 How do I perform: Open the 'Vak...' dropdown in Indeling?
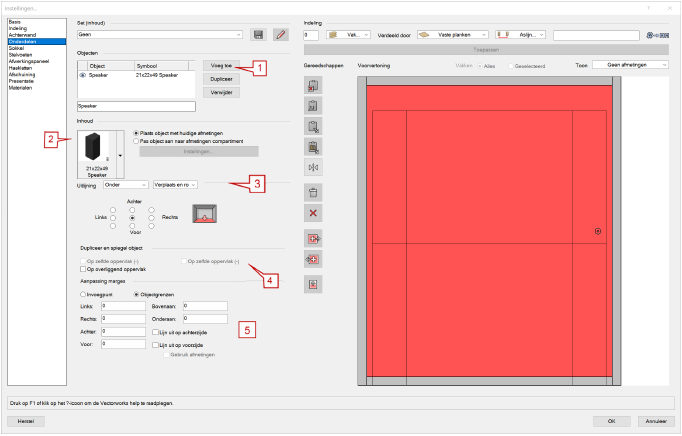point(348,35)
